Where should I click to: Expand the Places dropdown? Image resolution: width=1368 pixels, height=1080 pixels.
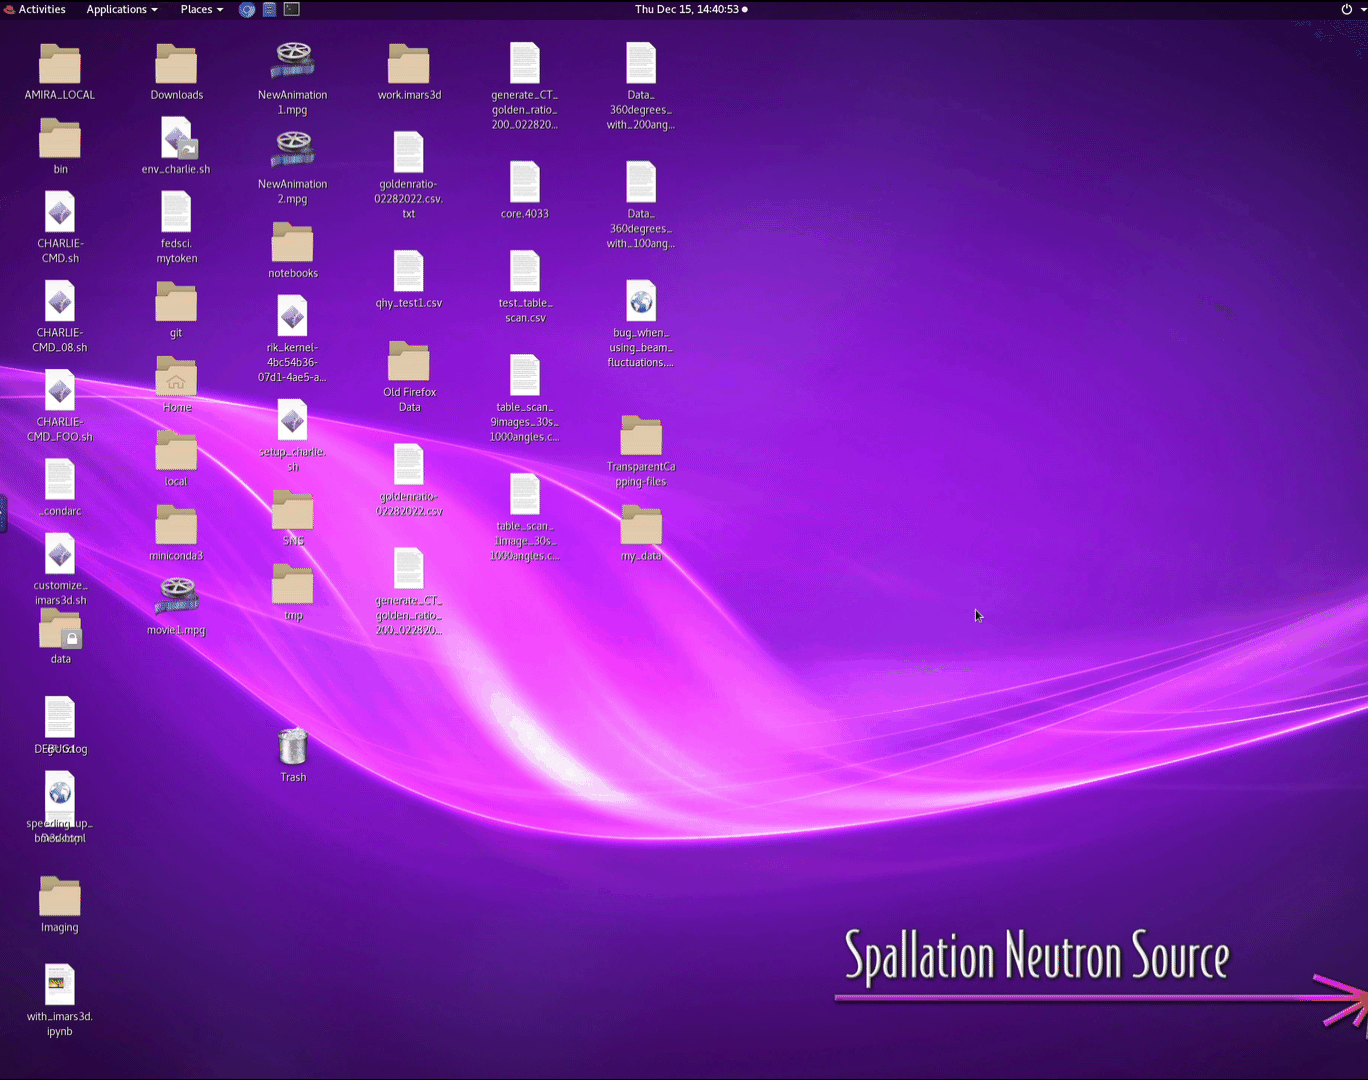[x=201, y=9]
